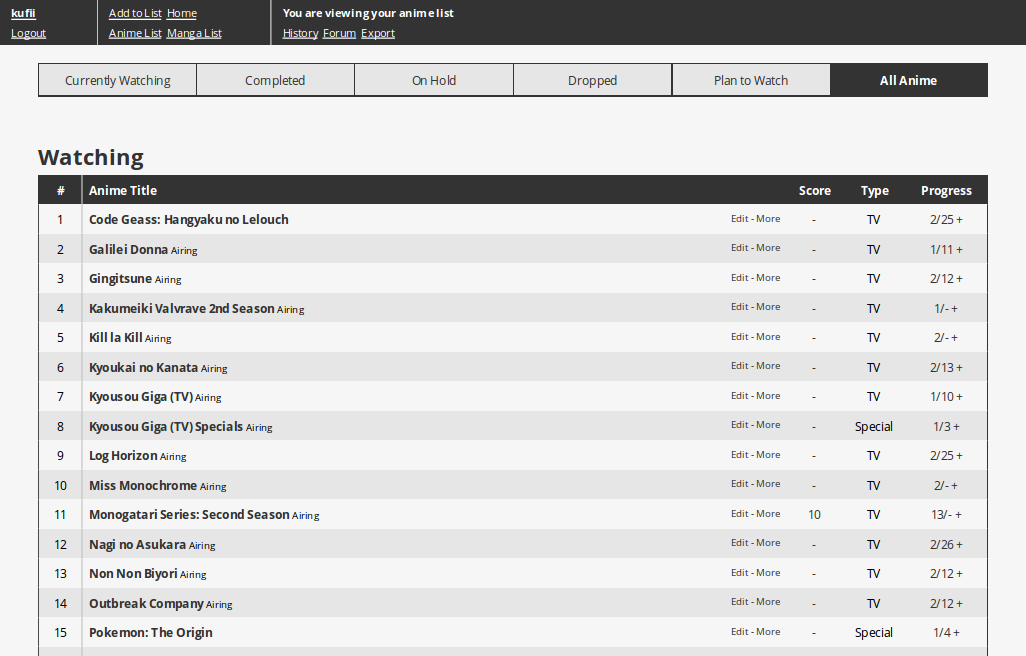Click Edit for Galilei Donna row
The width and height of the screenshot is (1026, 656).
coord(739,248)
